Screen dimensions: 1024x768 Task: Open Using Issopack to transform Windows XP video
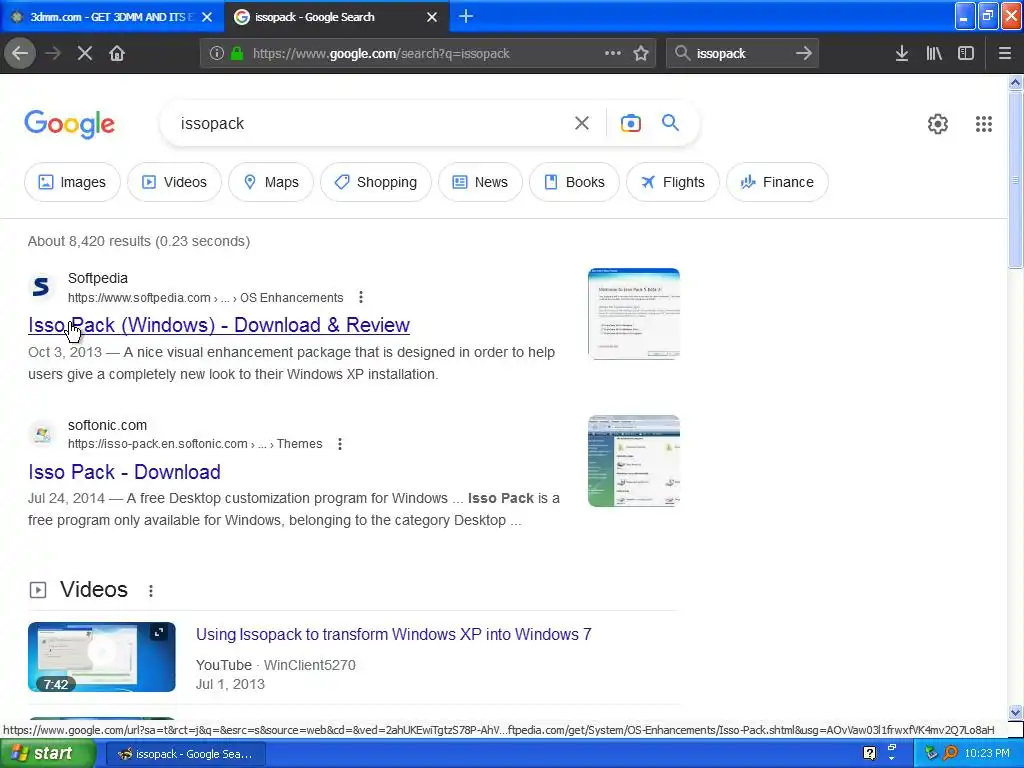click(x=394, y=634)
